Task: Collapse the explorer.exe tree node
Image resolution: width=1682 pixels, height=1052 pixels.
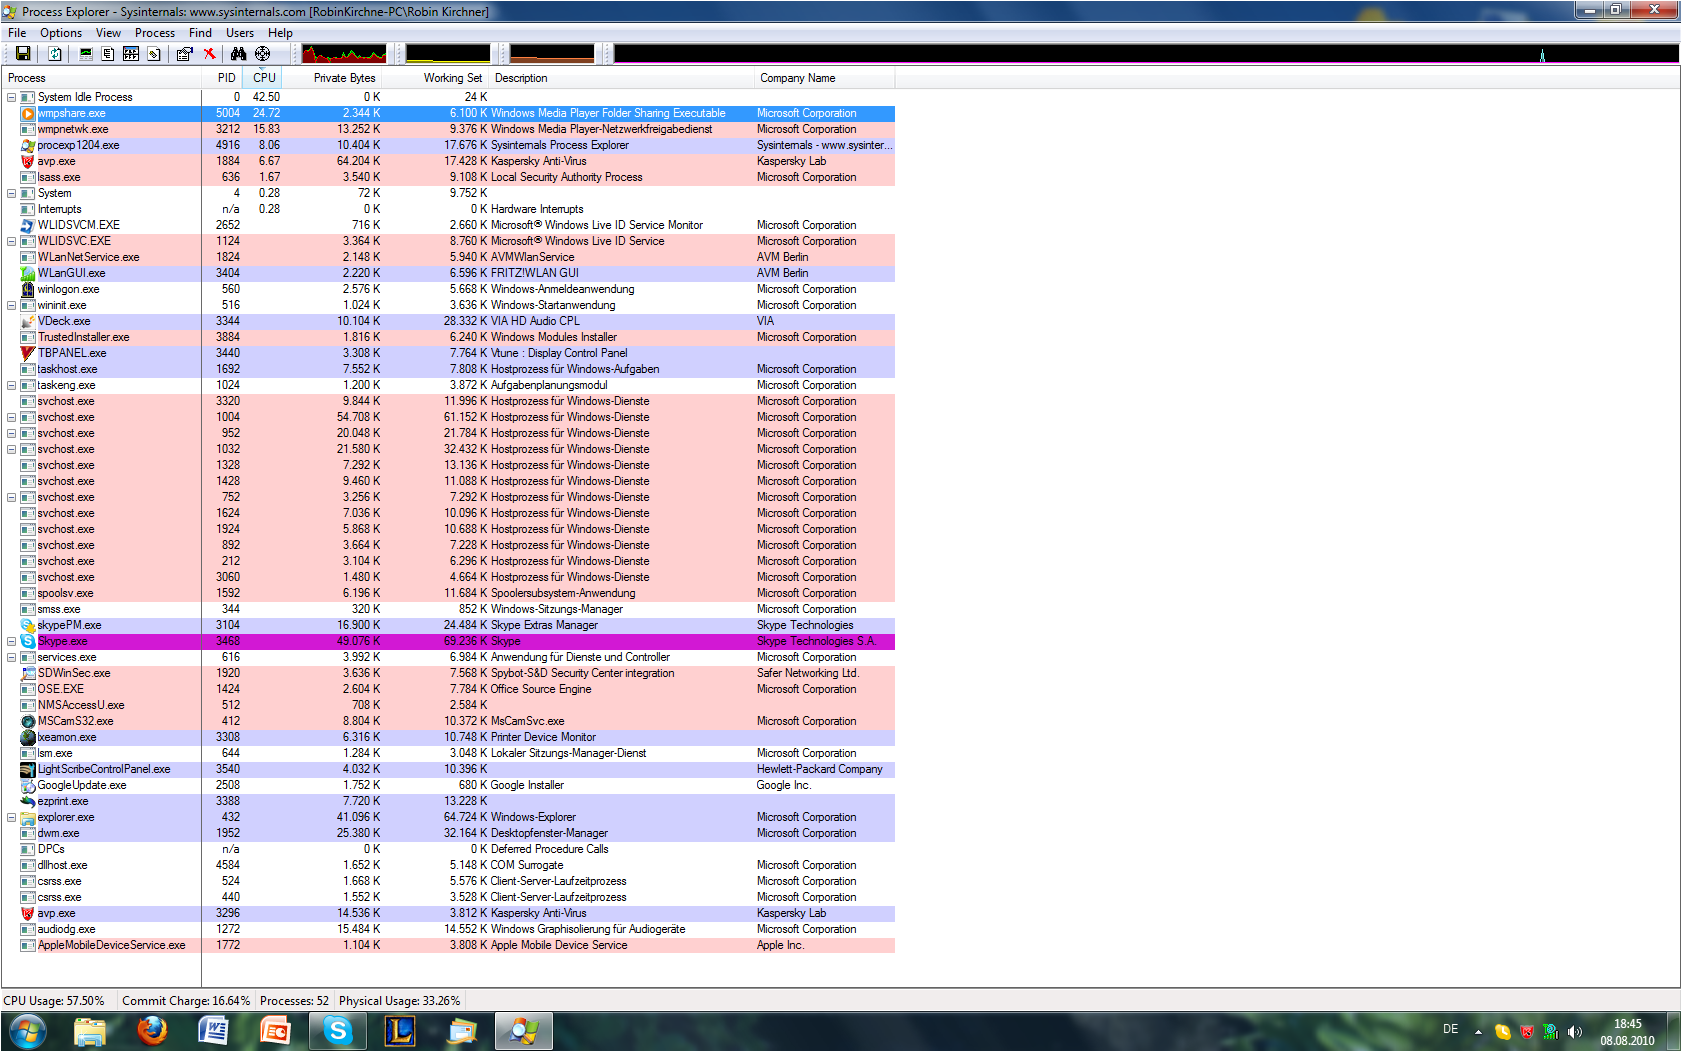Action: pos(12,818)
